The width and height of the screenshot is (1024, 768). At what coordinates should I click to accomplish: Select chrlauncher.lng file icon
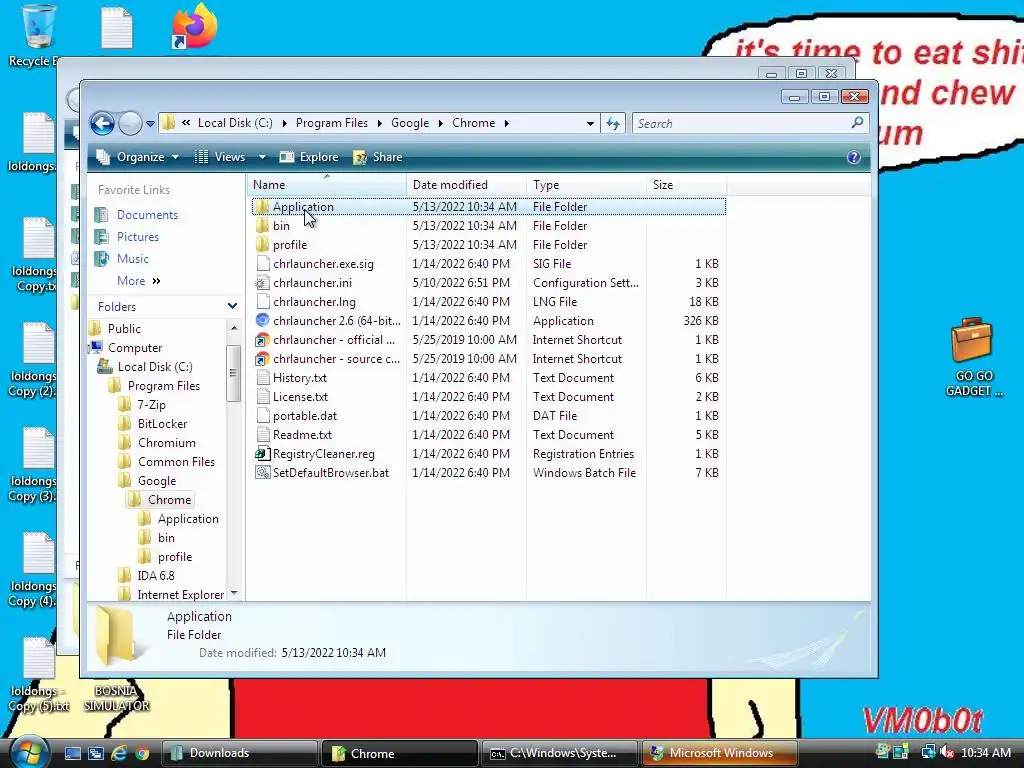point(263,302)
